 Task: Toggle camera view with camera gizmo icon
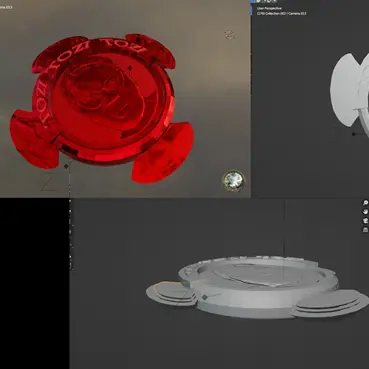coord(366,221)
